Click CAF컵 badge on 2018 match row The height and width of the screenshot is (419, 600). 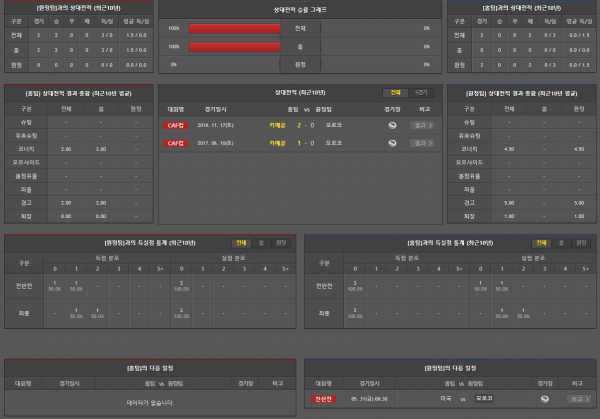176,125
